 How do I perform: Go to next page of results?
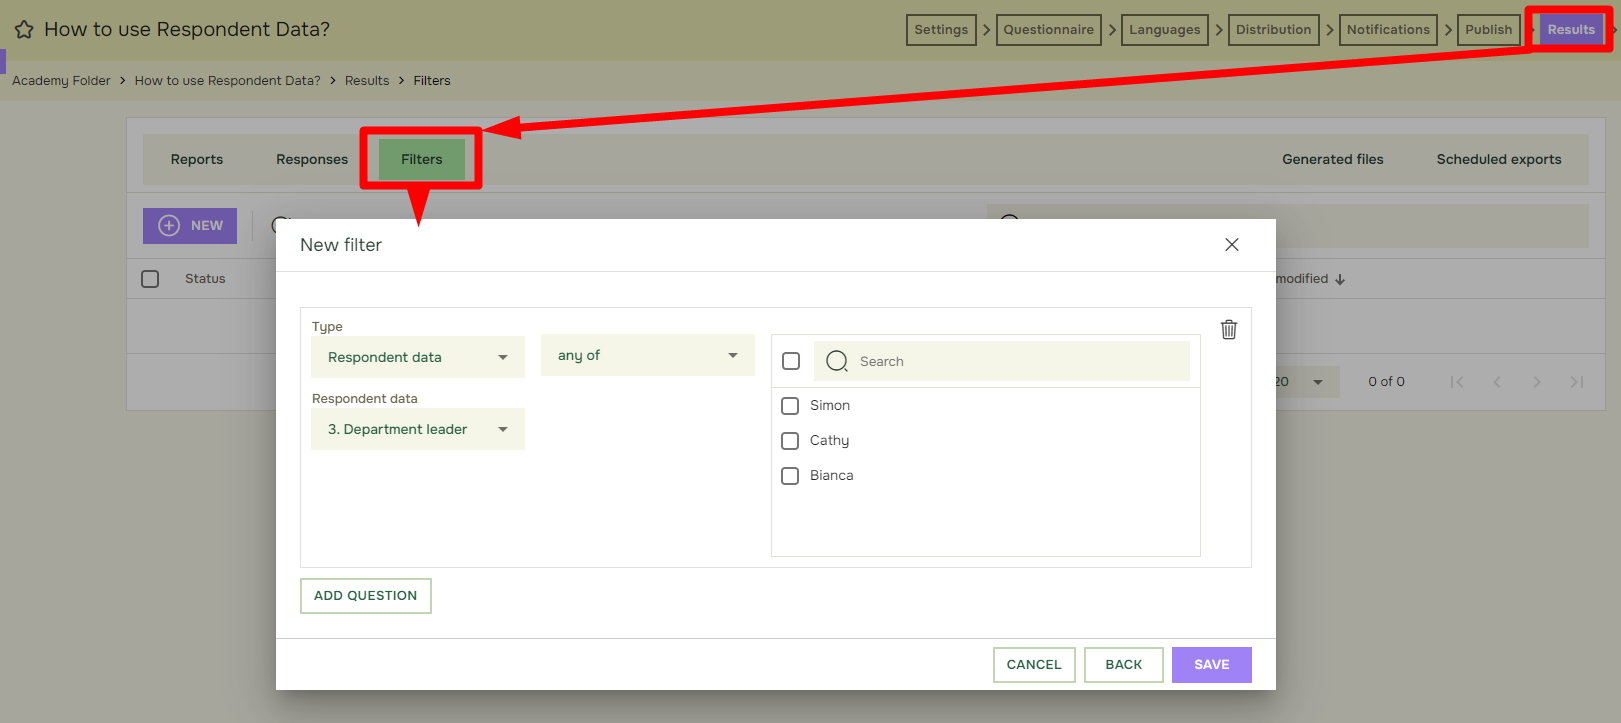click(x=1537, y=382)
